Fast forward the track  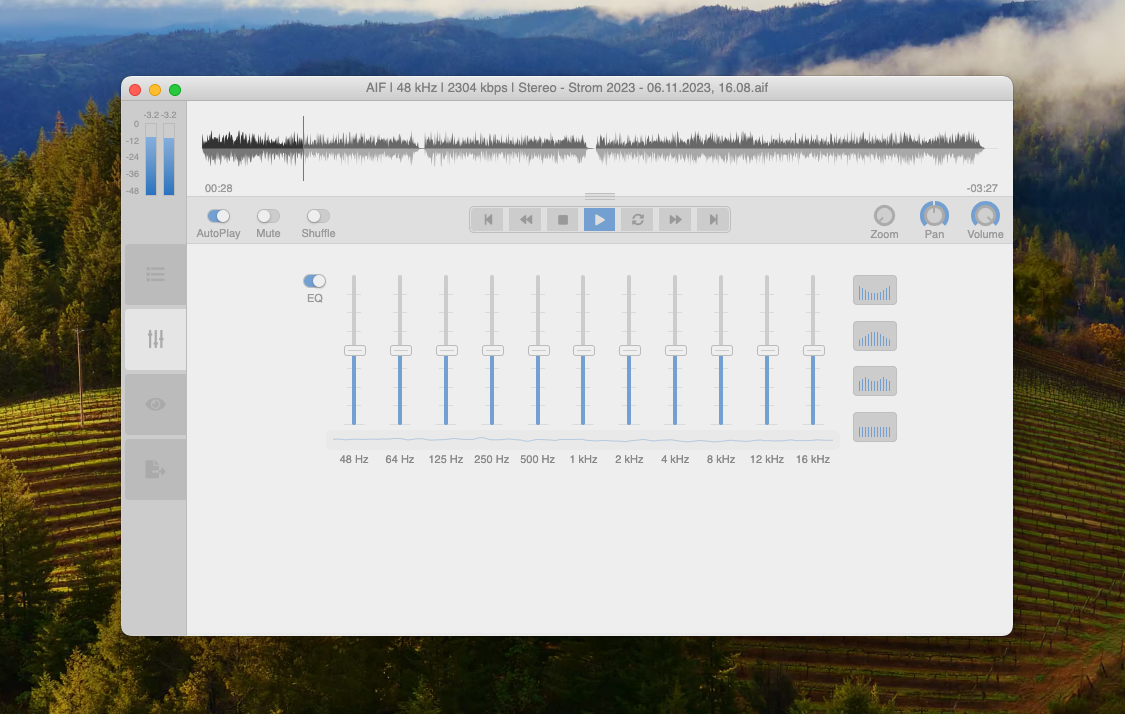point(674,220)
